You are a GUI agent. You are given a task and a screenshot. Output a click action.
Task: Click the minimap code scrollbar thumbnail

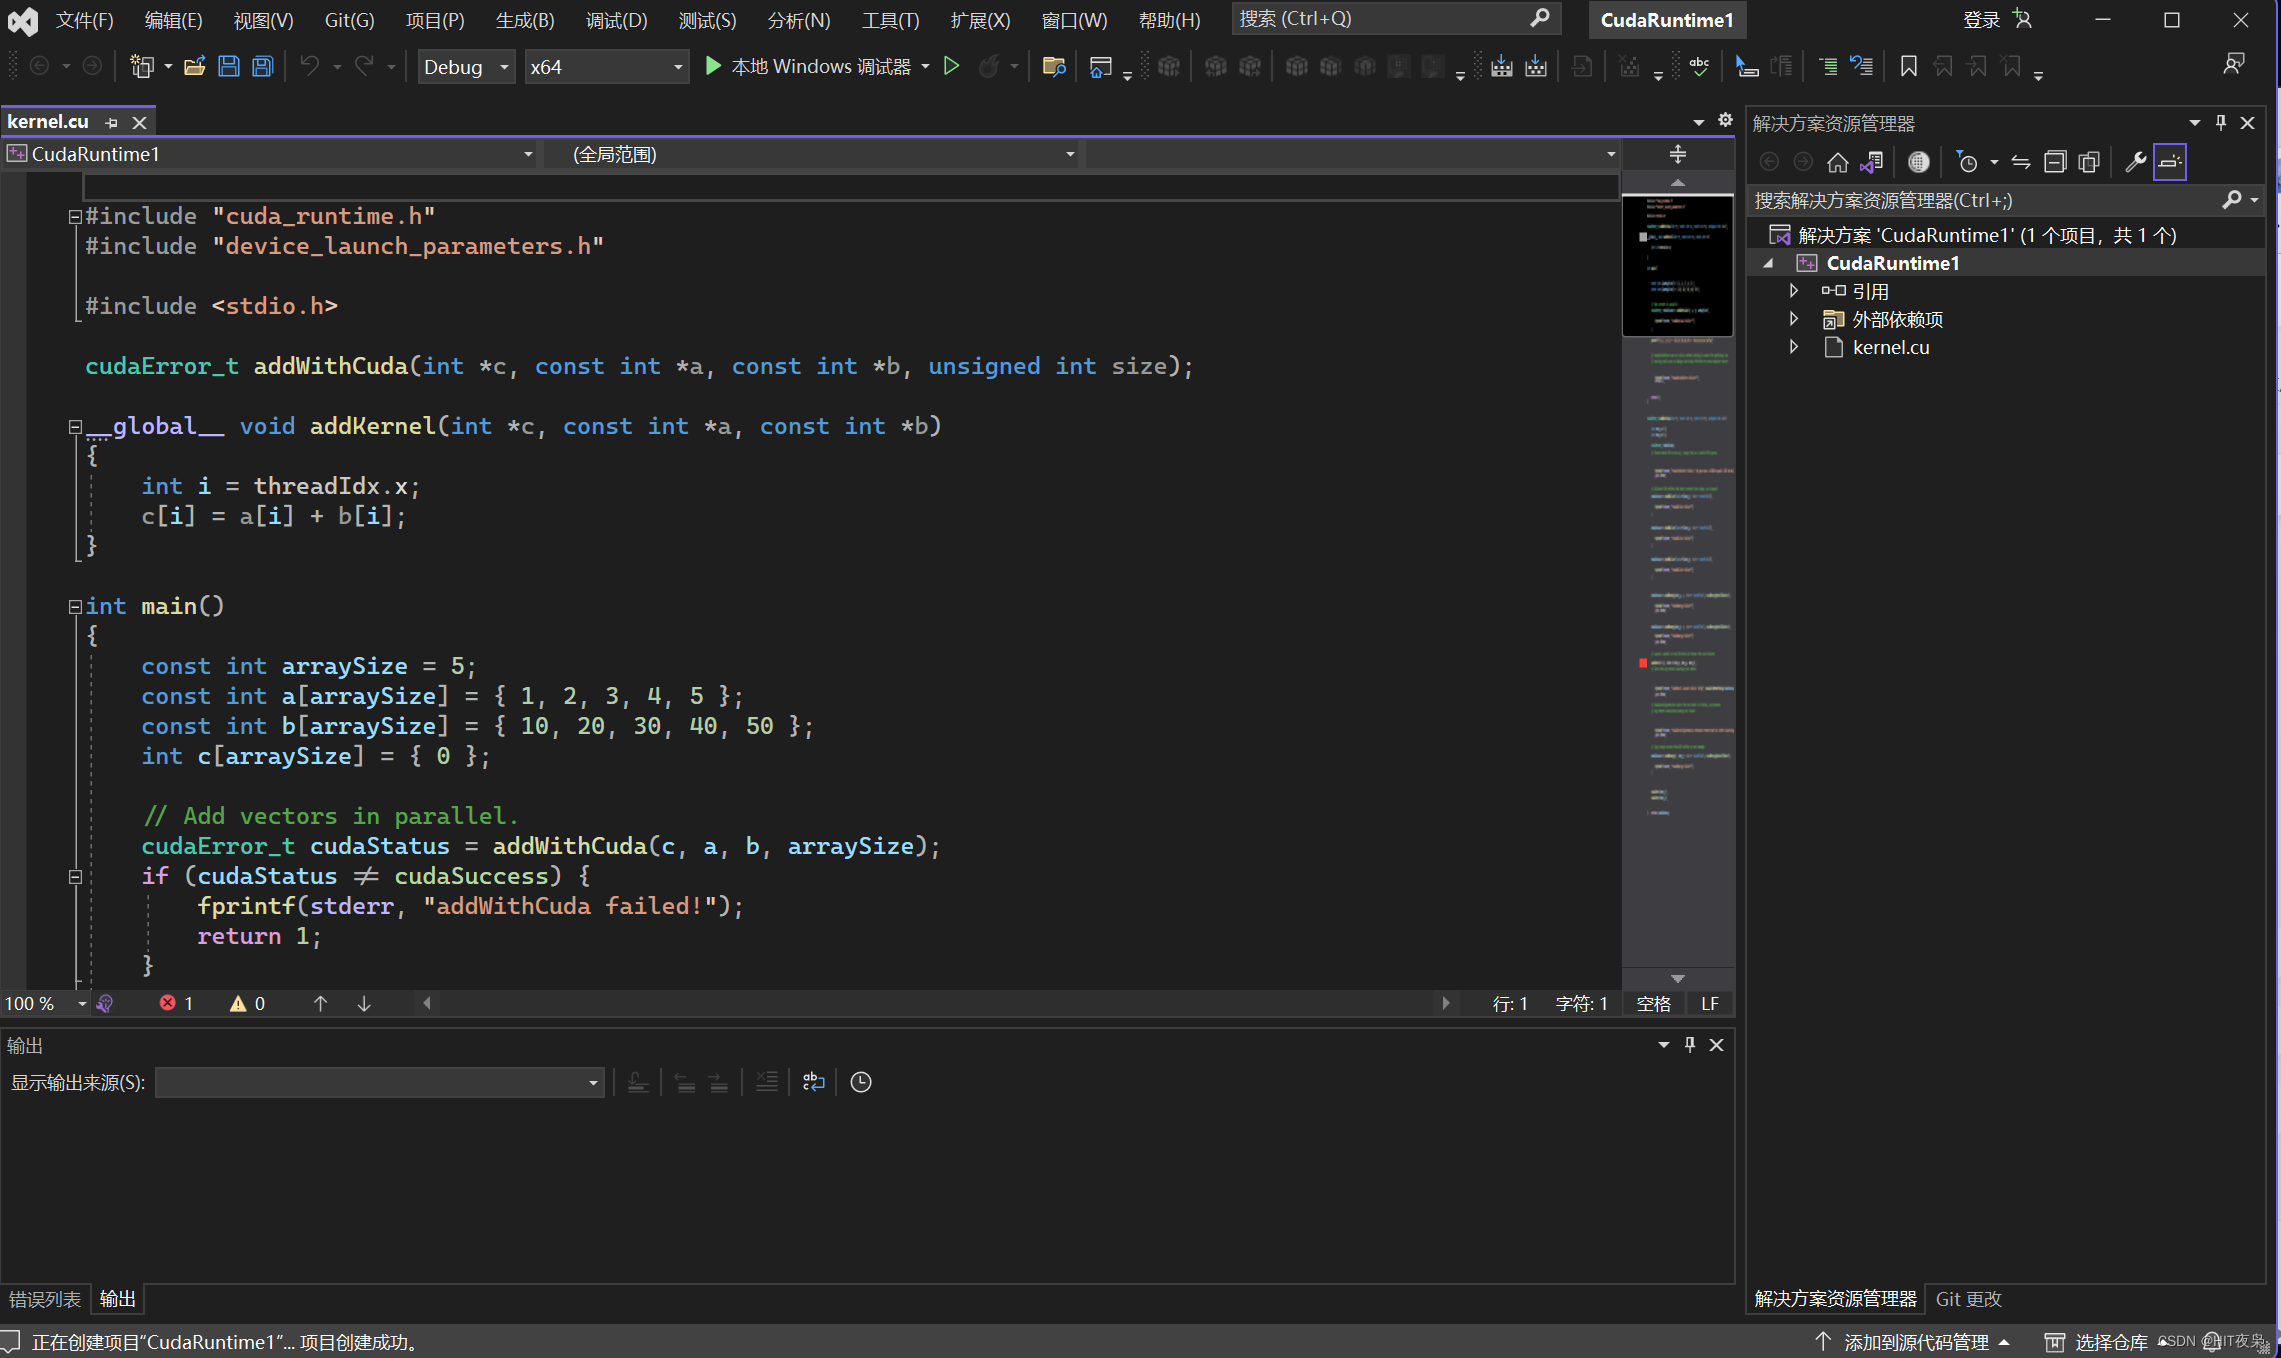(1677, 265)
